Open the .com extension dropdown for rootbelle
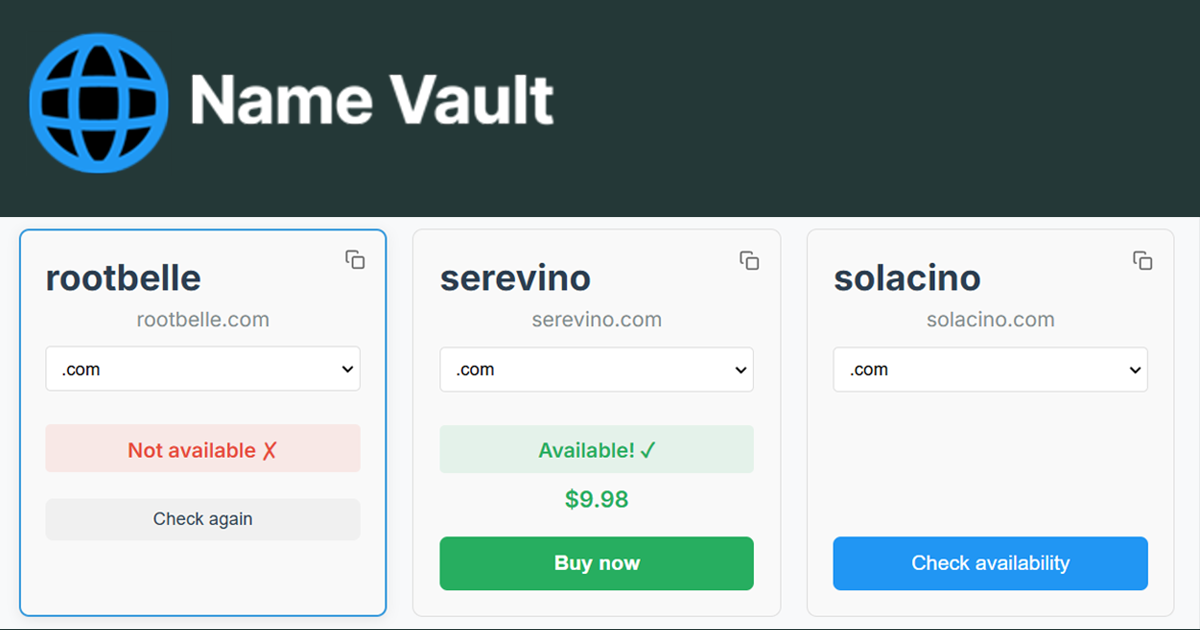Image resolution: width=1200 pixels, height=630 pixels. (x=203, y=369)
